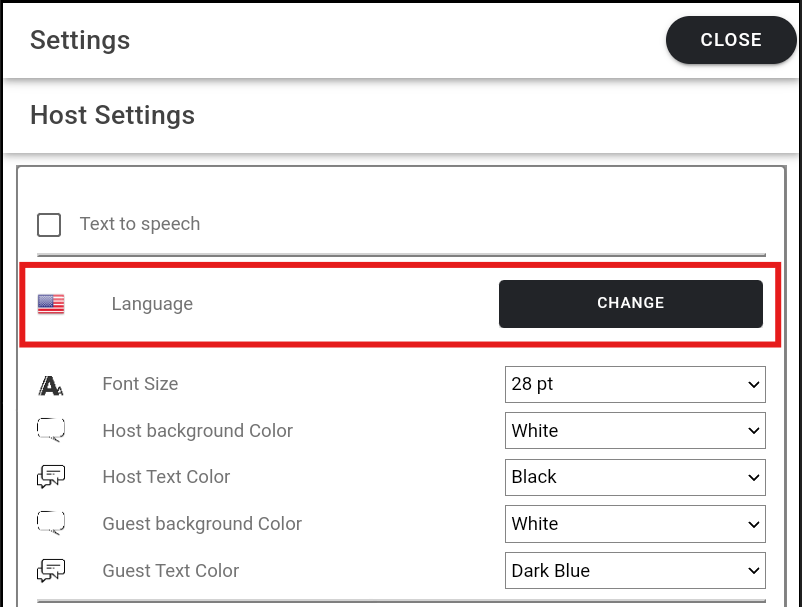The width and height of the screenshot is (802, 607).
Task: Open the Font Size 28 pt dropdown
Action: [x=635, y=384]
